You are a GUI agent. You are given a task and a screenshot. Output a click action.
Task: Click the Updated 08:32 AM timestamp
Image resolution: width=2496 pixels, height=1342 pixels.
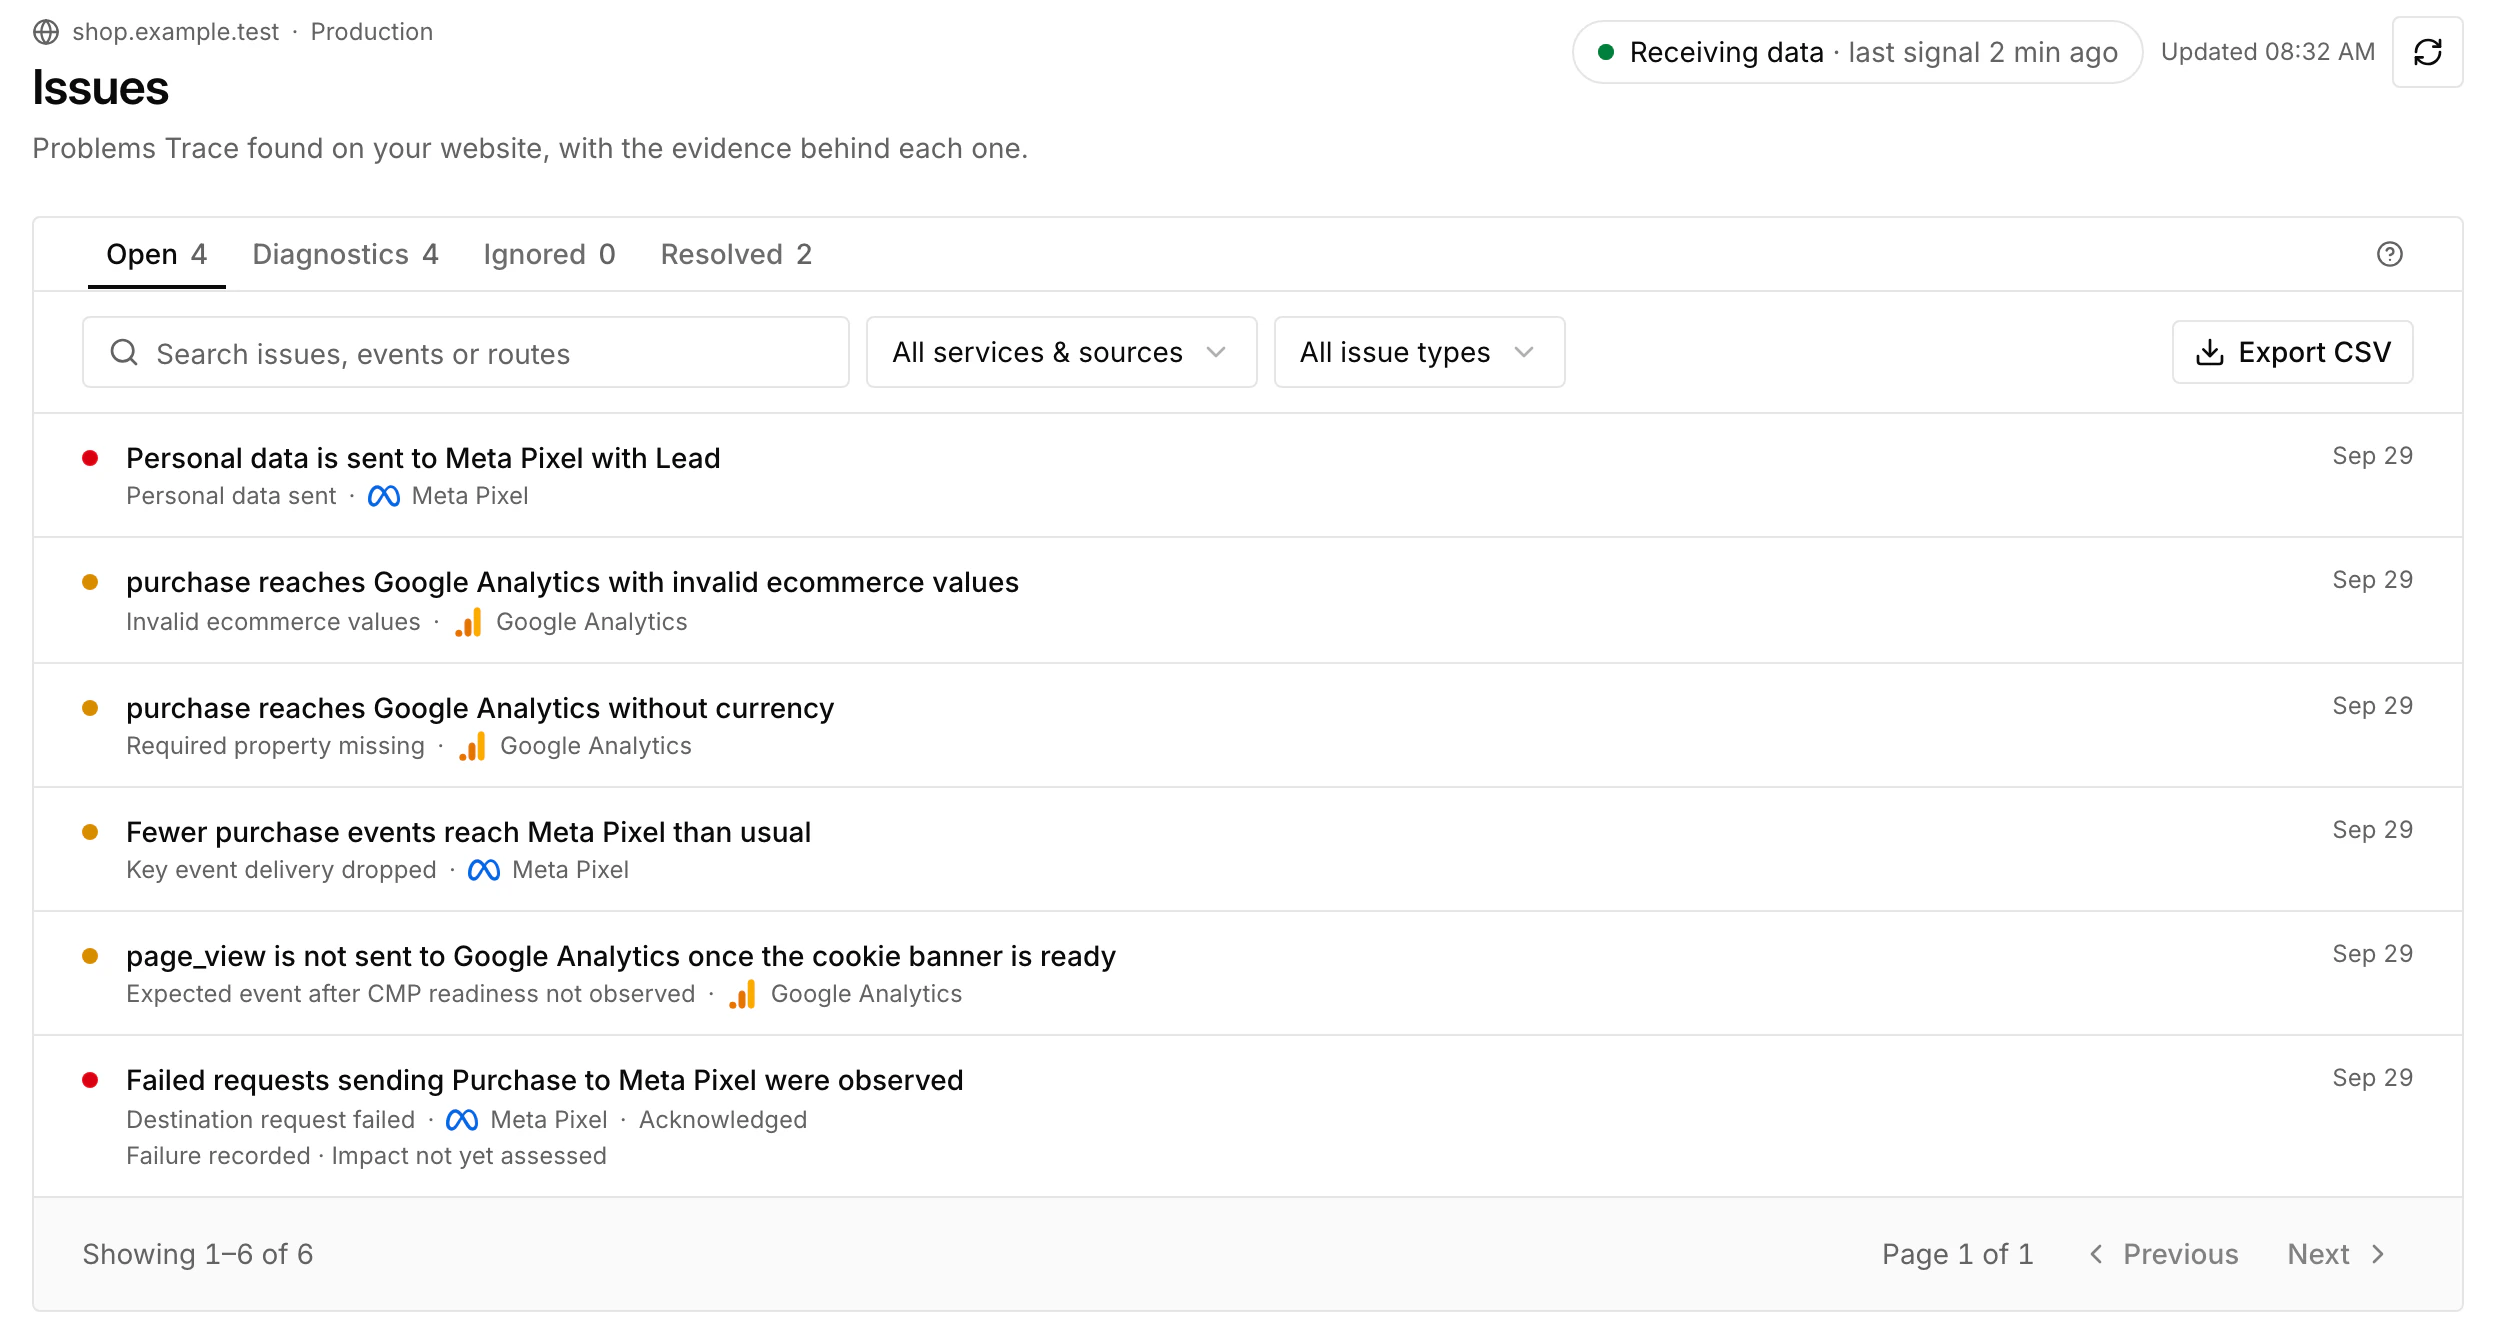(x=2267, y=52)
